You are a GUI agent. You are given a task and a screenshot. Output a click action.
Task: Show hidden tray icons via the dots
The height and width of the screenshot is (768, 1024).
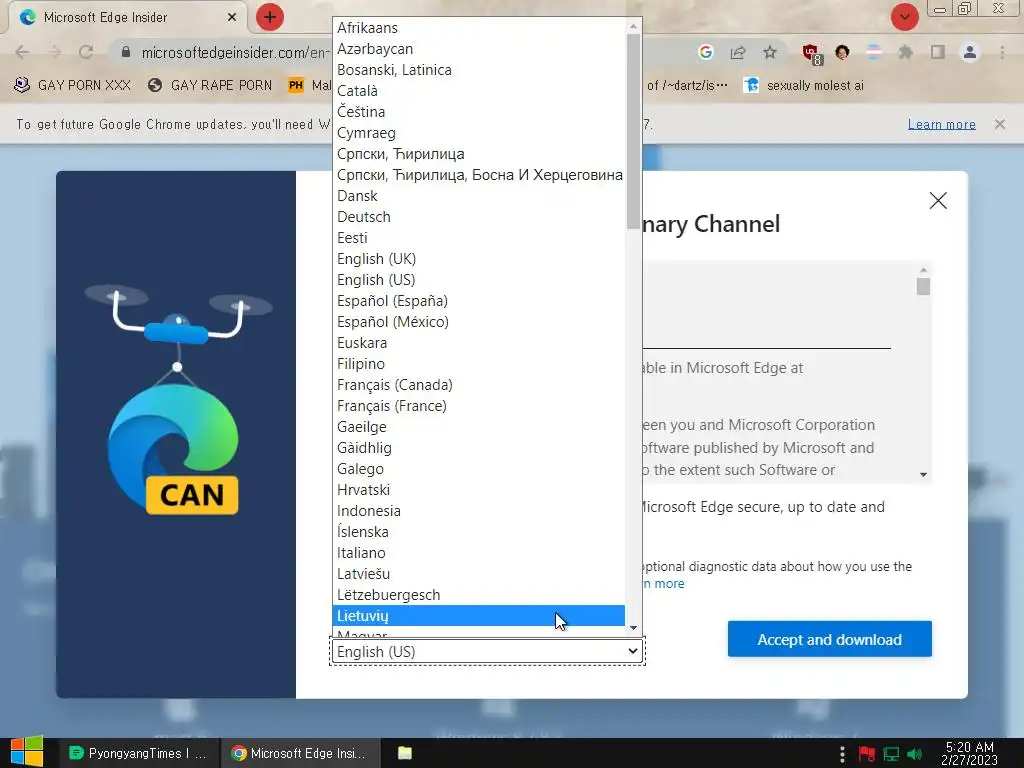pyautogui.click(x=842, y=754)
